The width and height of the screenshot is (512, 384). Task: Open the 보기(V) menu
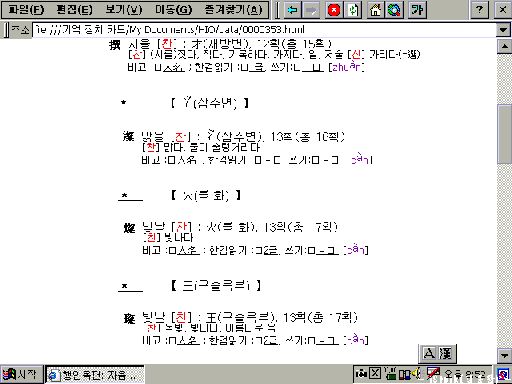click(x=124, y=10)
